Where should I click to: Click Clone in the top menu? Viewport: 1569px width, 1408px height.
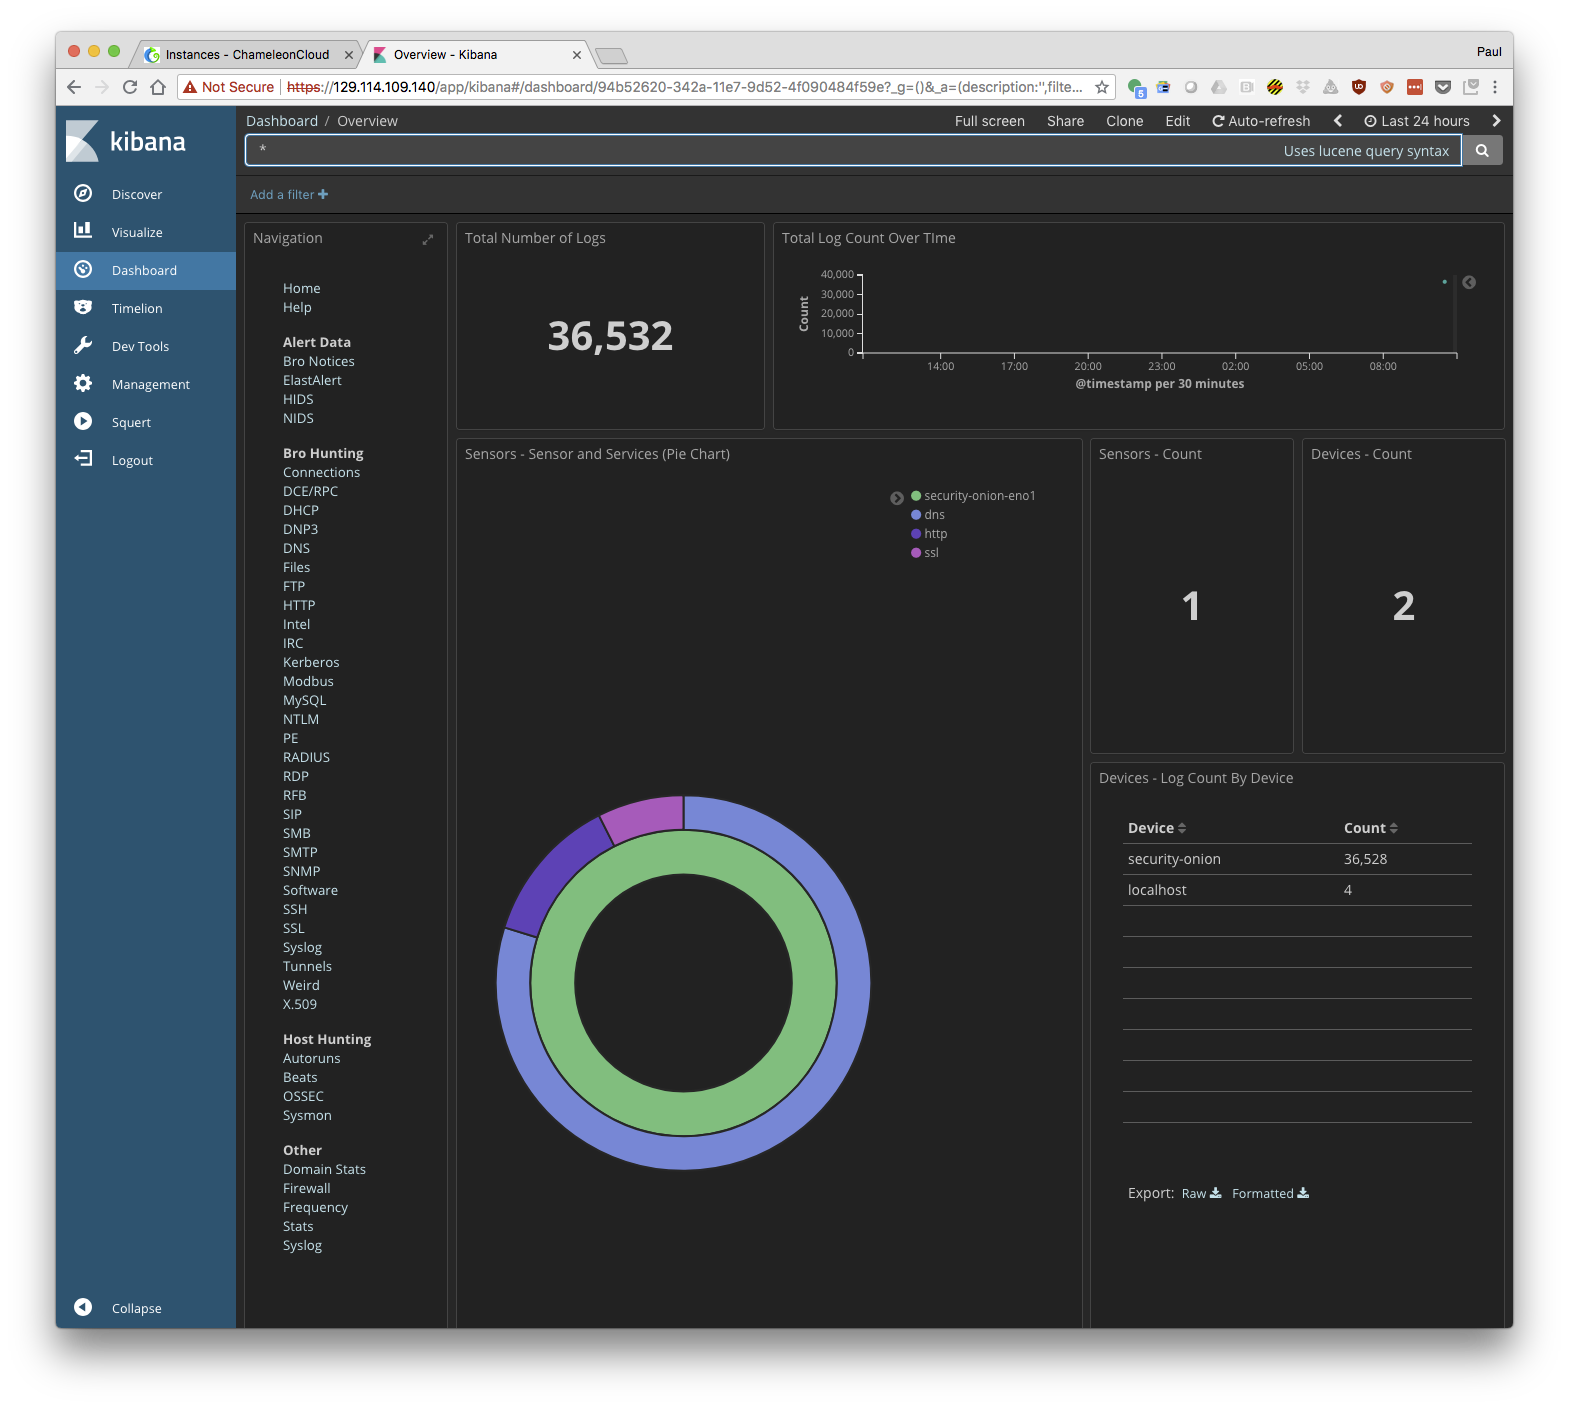pyautogui.click(x=1124, y=121)
